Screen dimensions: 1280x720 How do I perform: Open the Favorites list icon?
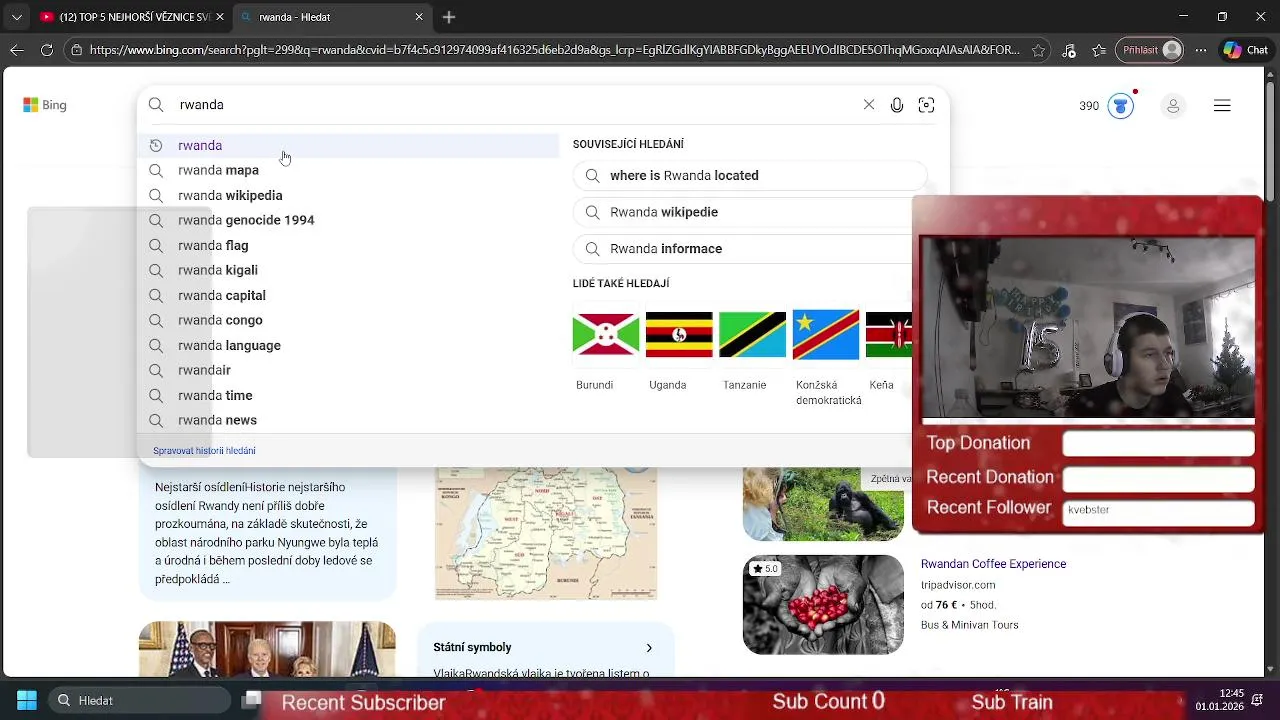coord(1099,50)
